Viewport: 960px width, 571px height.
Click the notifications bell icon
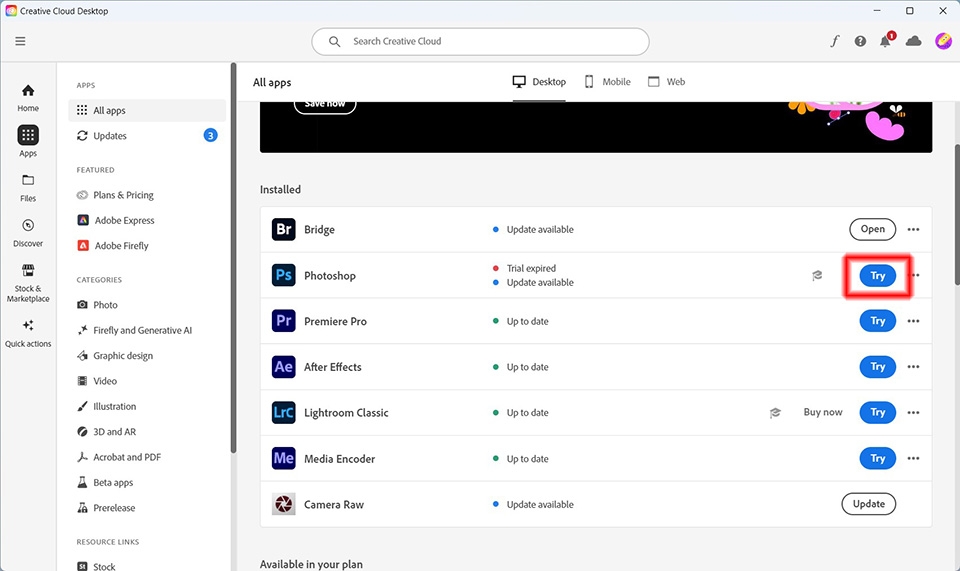(x=885, y=41)
